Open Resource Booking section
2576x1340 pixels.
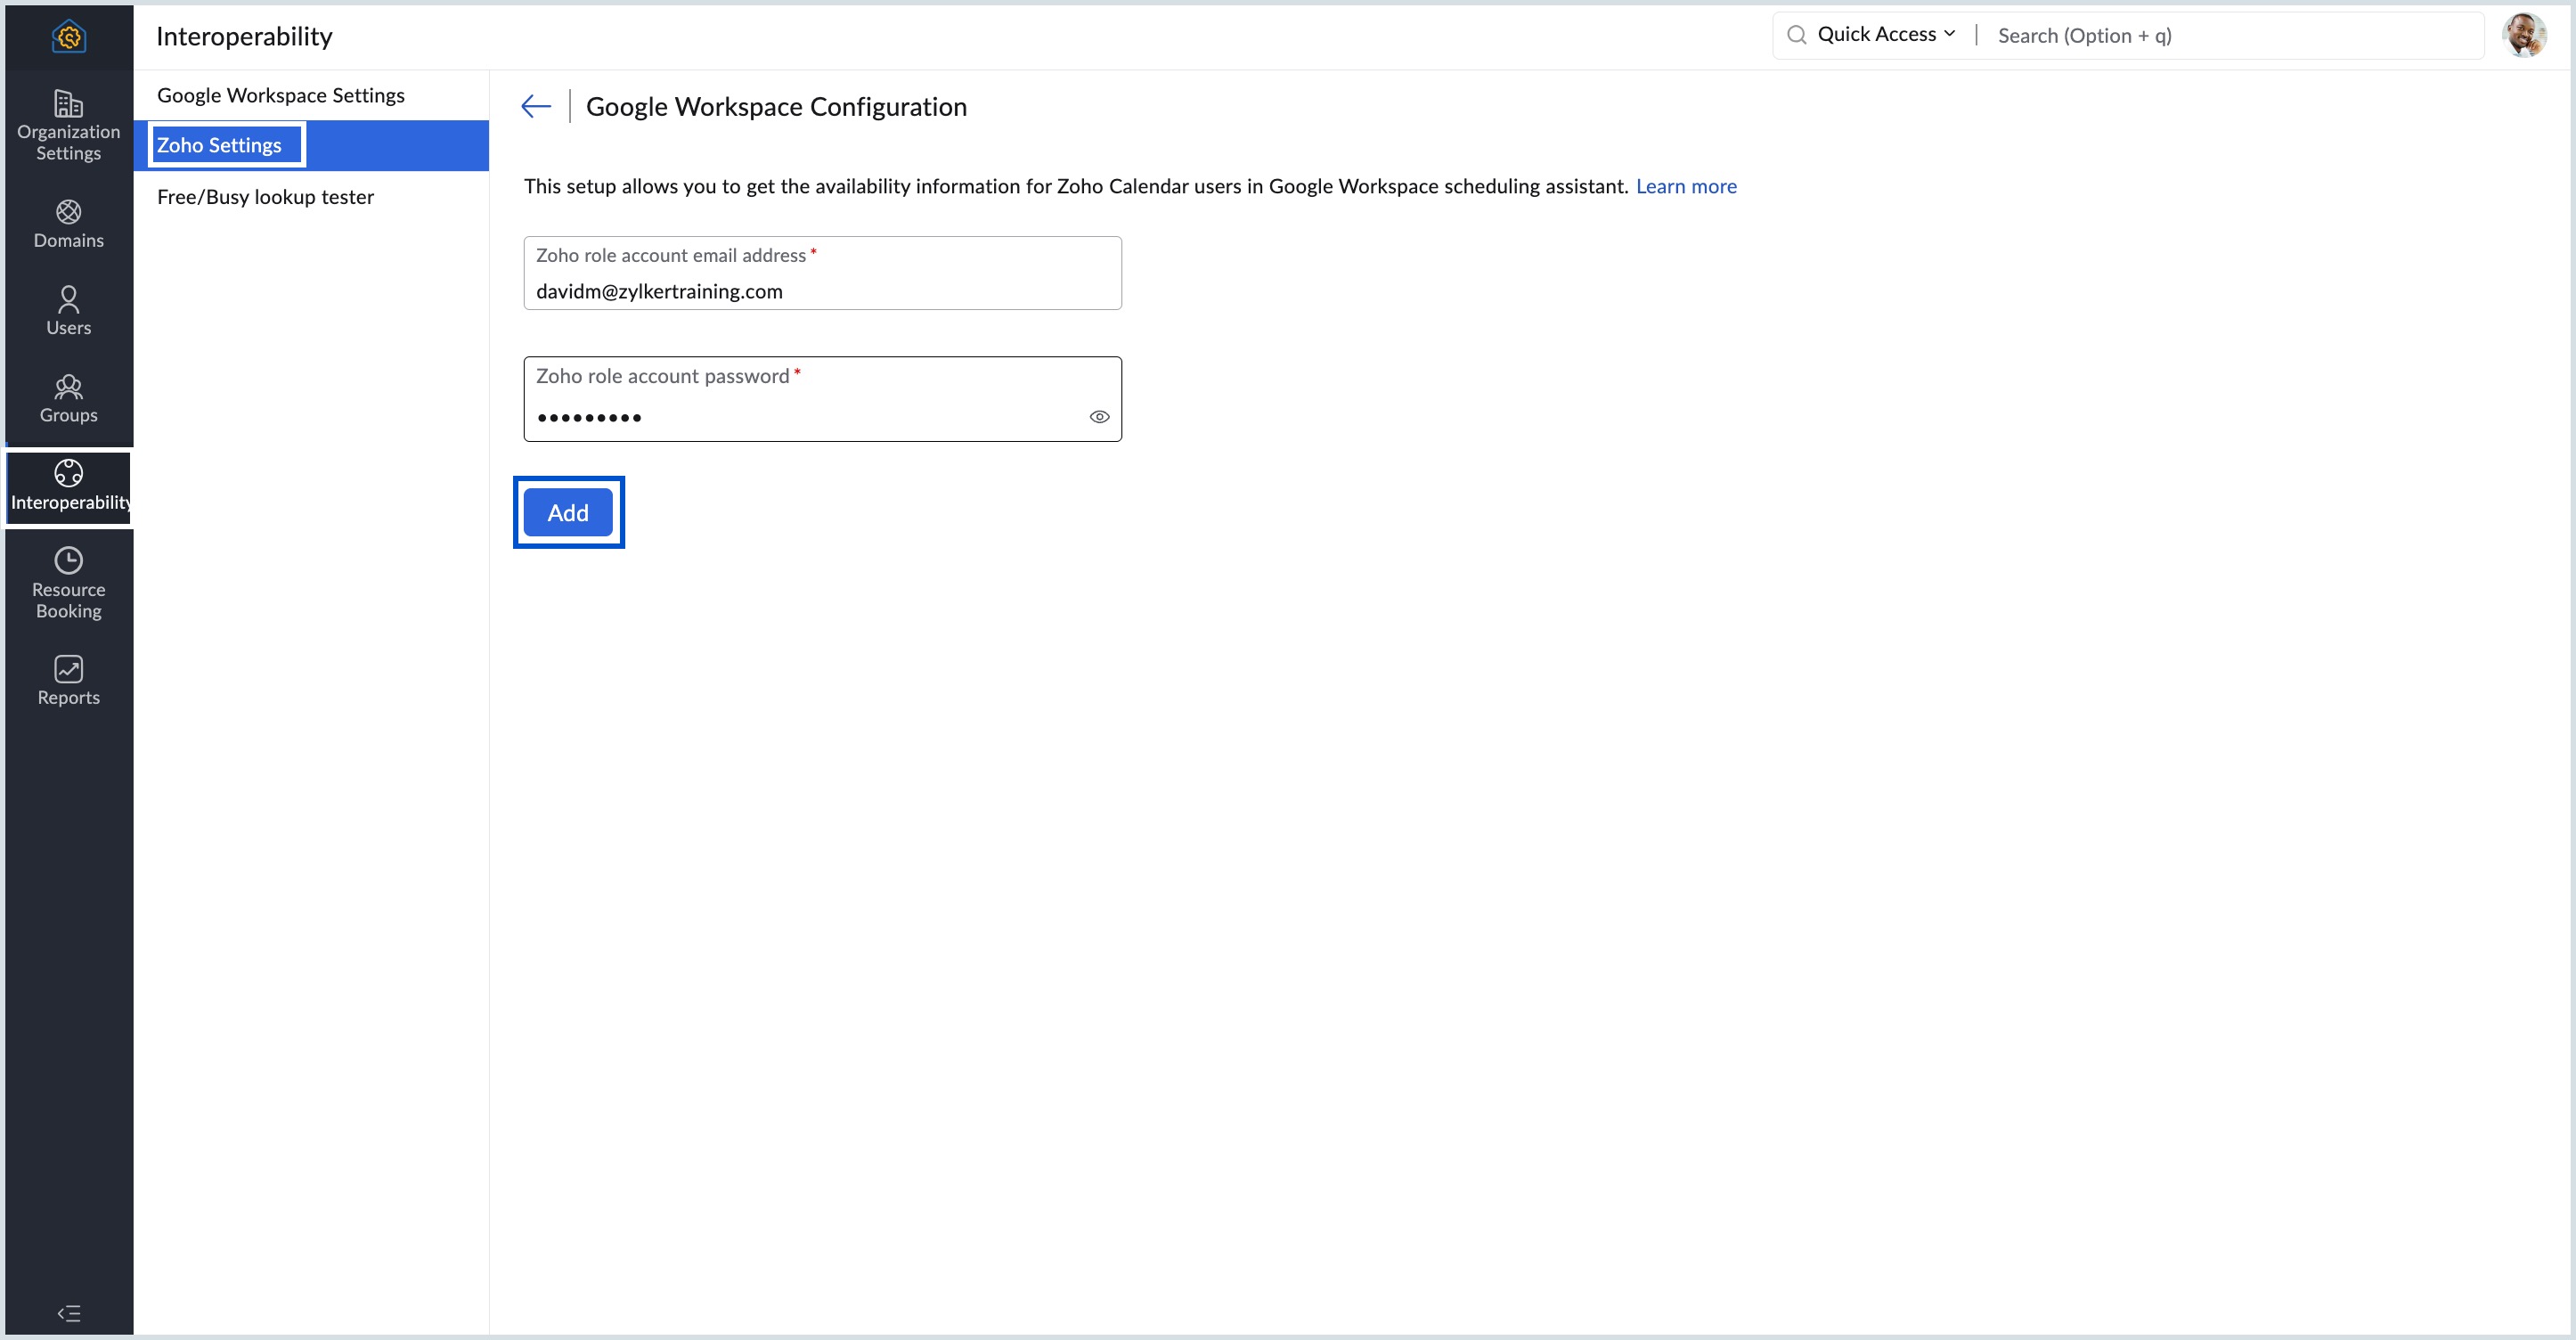coord(68,583)
